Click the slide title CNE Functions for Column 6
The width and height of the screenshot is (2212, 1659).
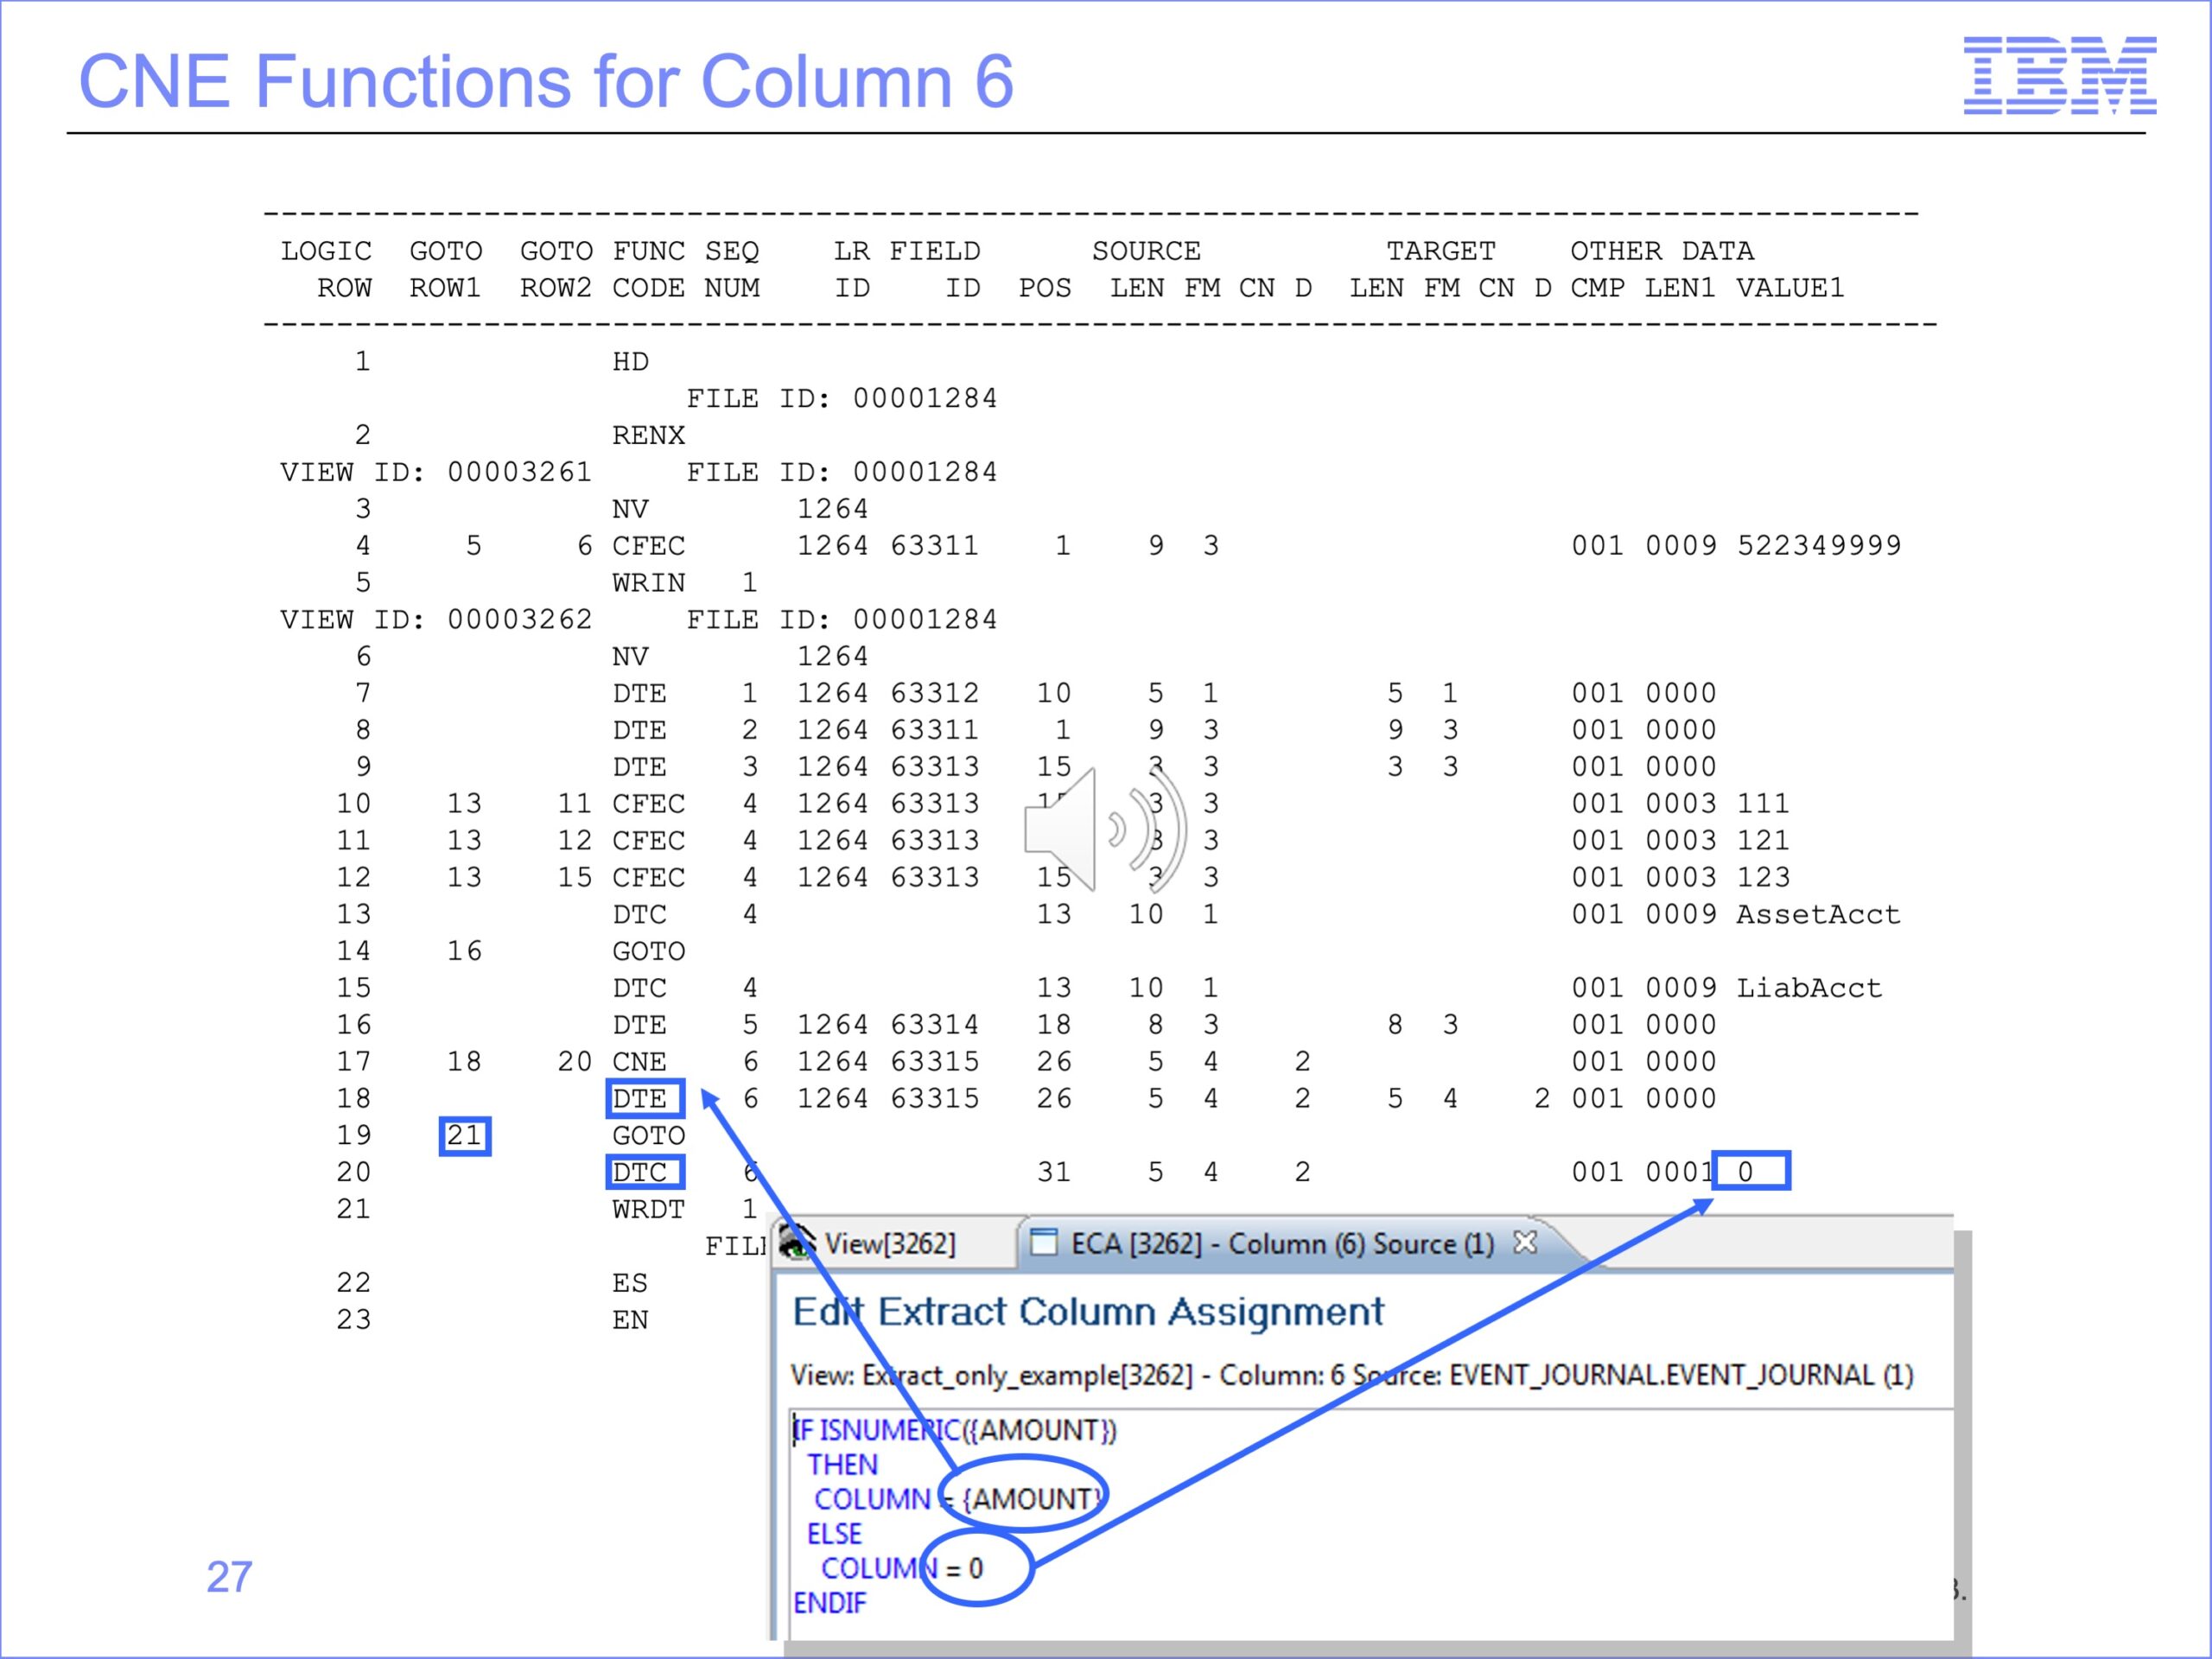[546, 81]
